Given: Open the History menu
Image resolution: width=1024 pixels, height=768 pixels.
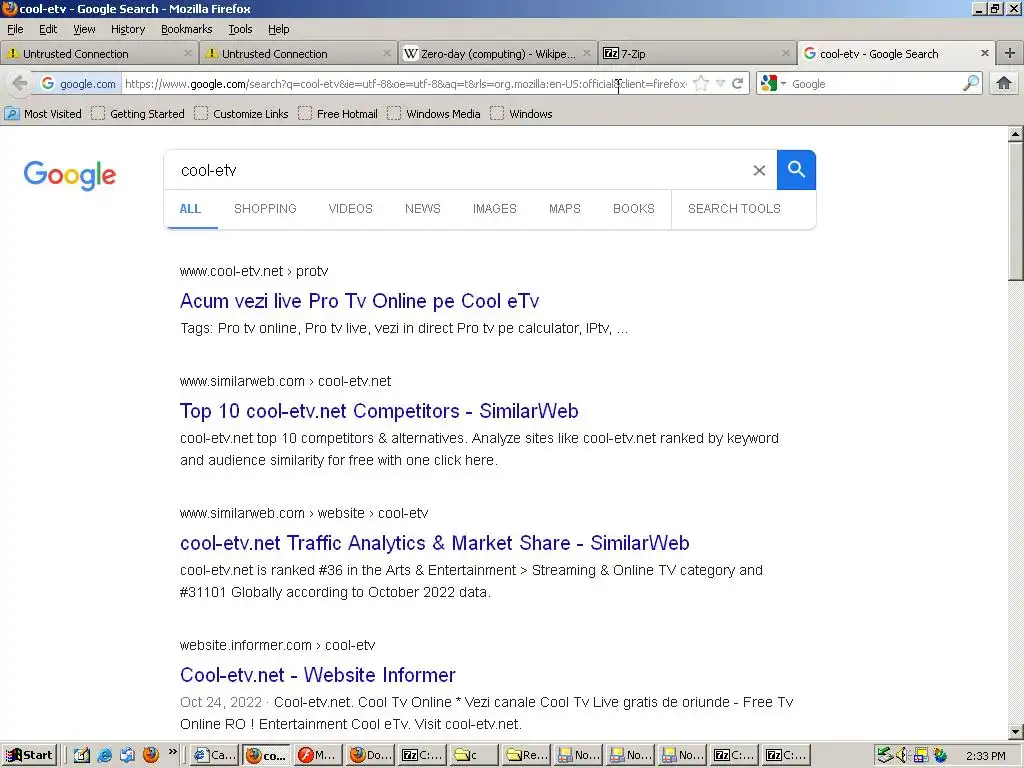Looking at the screenshot, I should click(127, 29).
